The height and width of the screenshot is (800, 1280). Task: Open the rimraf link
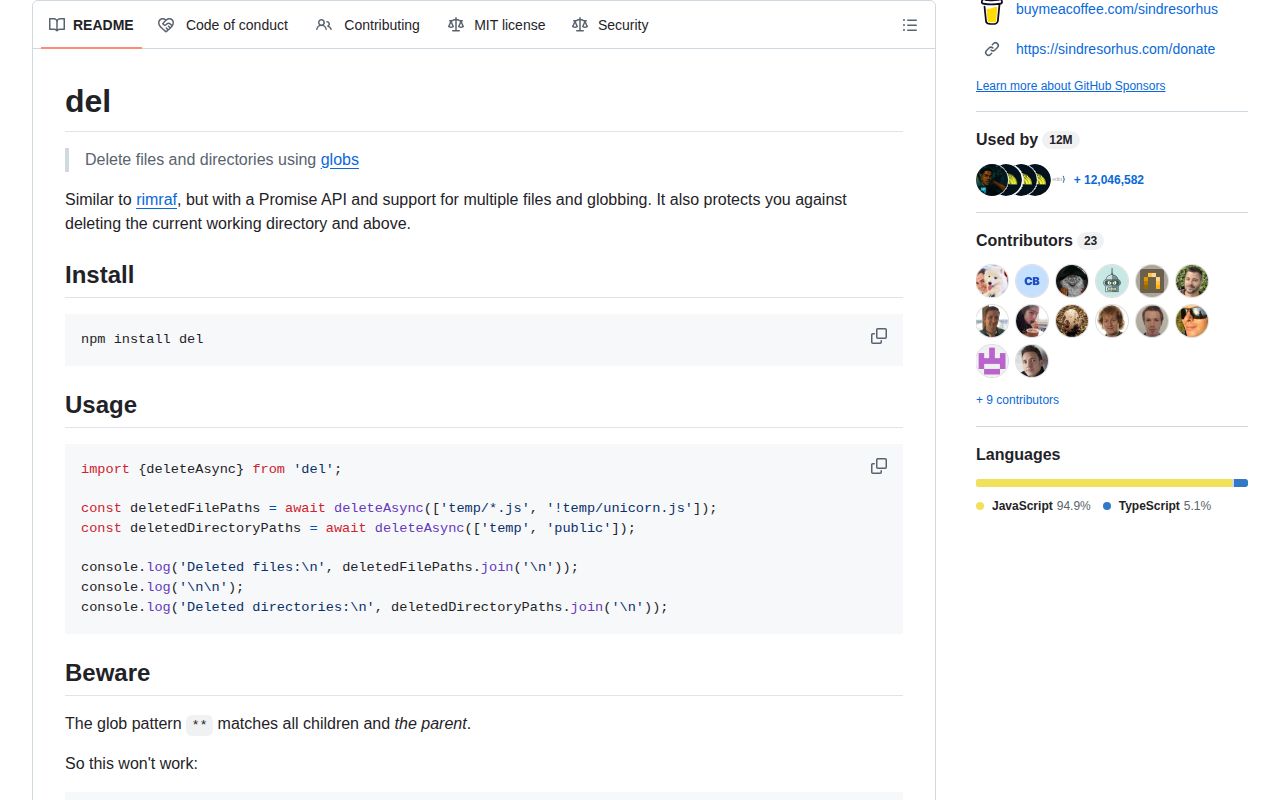[x=157, y=199]
